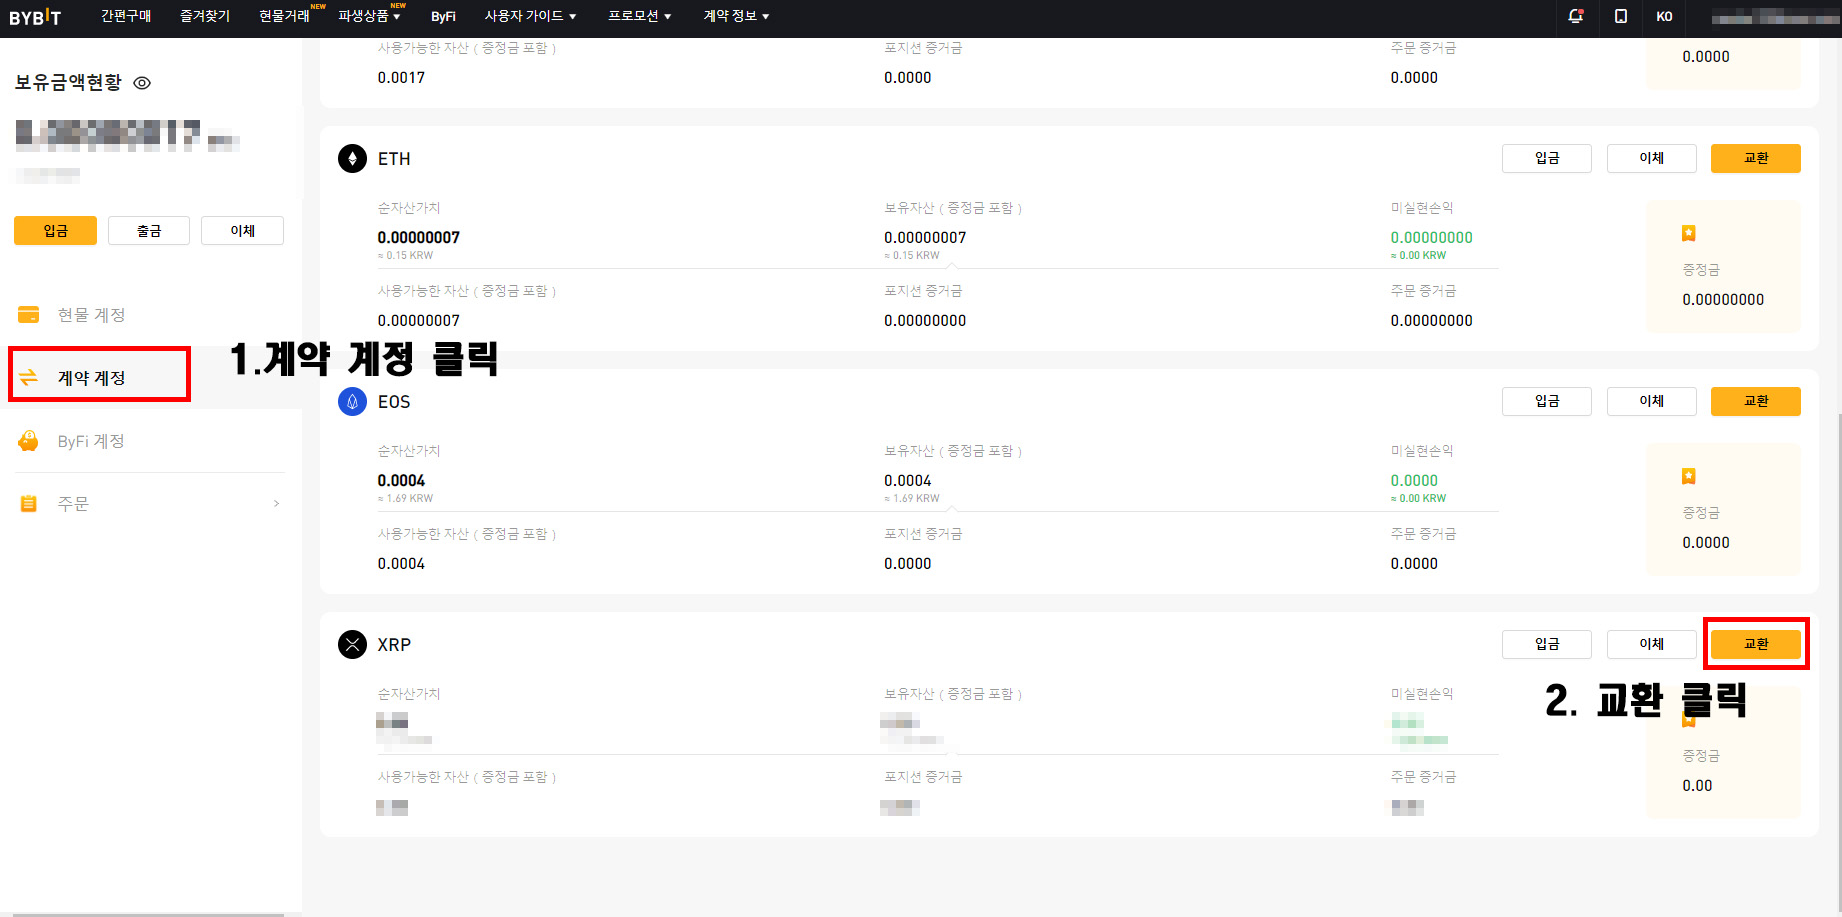The height and width of the screenshot is (917, 1842).
Task: Click 입금 in the EOS row
Action: point(1547,401)
